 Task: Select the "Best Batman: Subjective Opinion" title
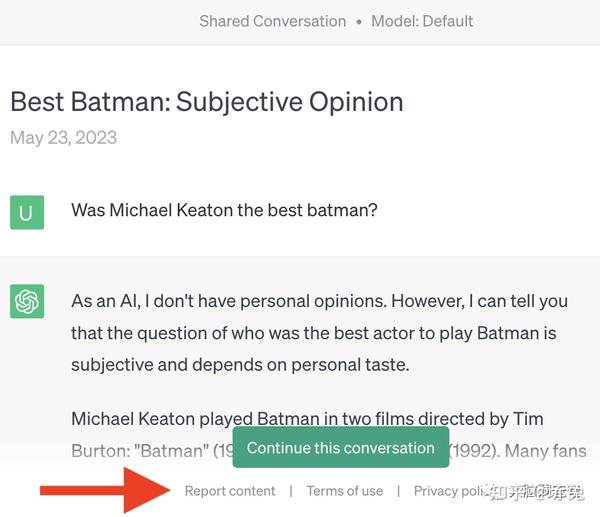[x=206, y=101]
